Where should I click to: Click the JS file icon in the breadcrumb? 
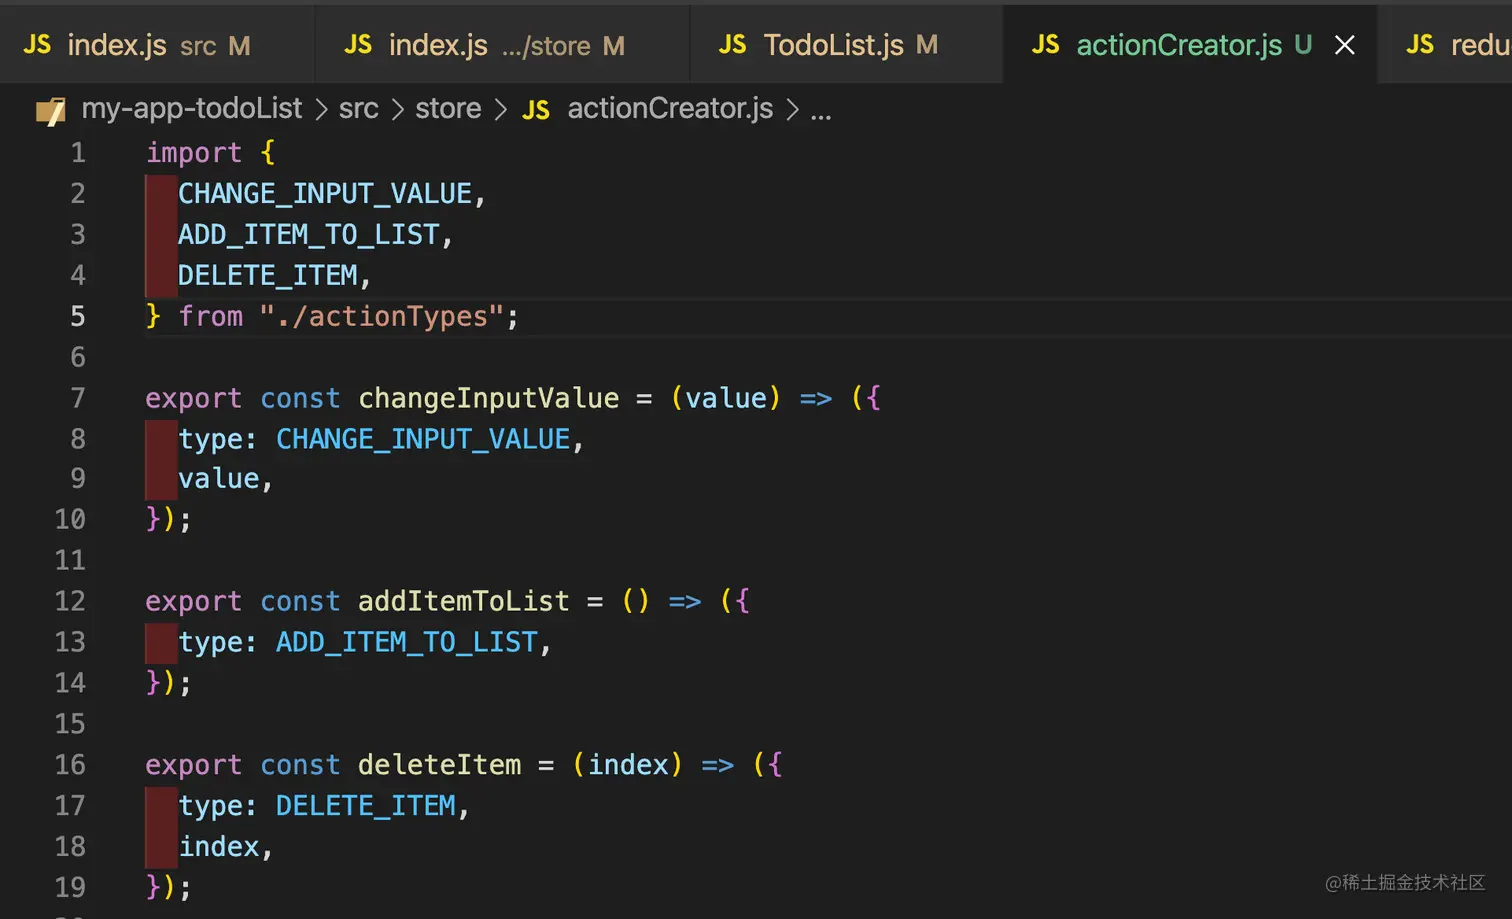[x=536, y=110]
